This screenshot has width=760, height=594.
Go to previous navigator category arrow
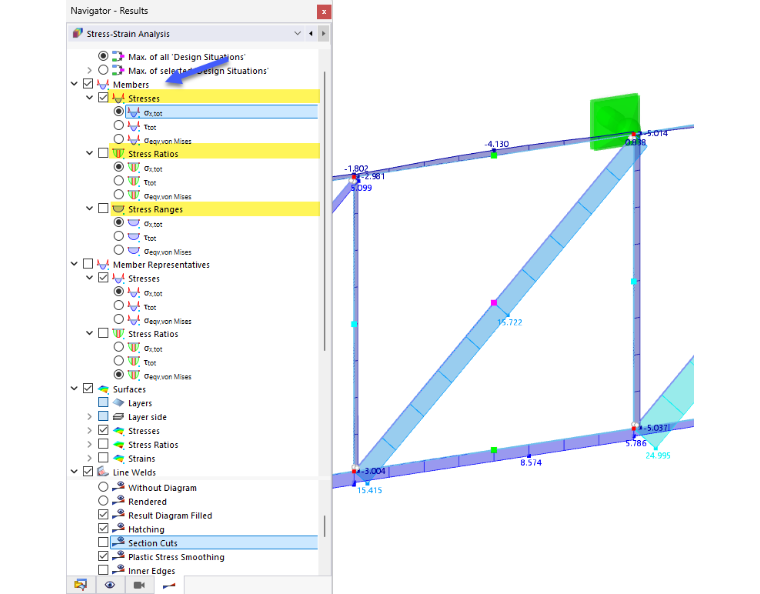[311, 33]
